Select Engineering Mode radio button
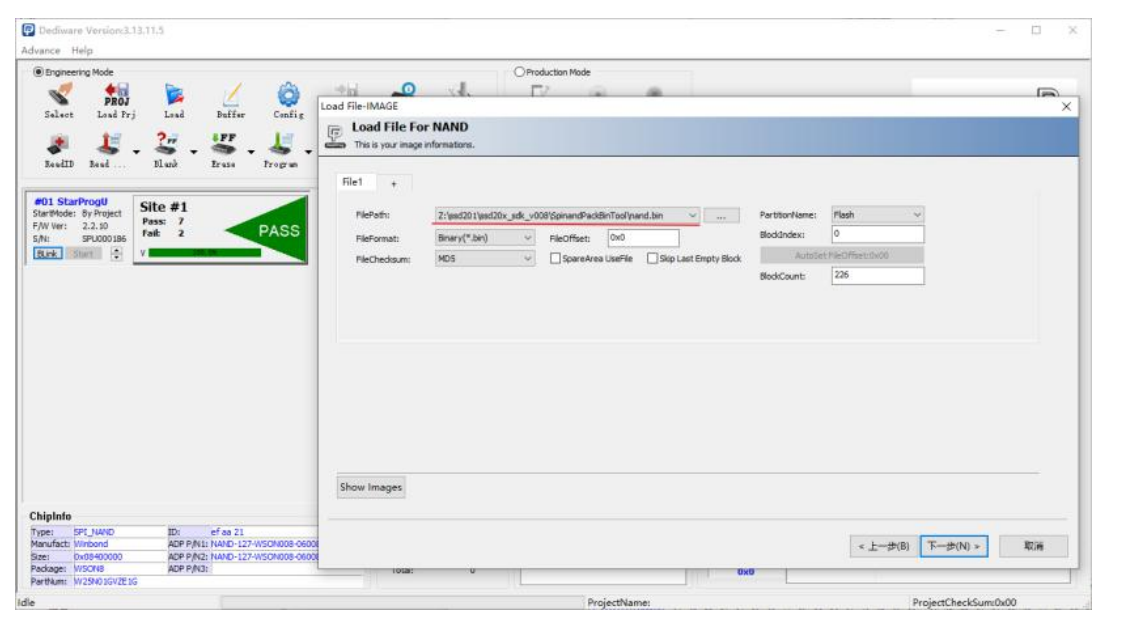The height and width of the screenshot is (630, 1143). tap(38, 72)
